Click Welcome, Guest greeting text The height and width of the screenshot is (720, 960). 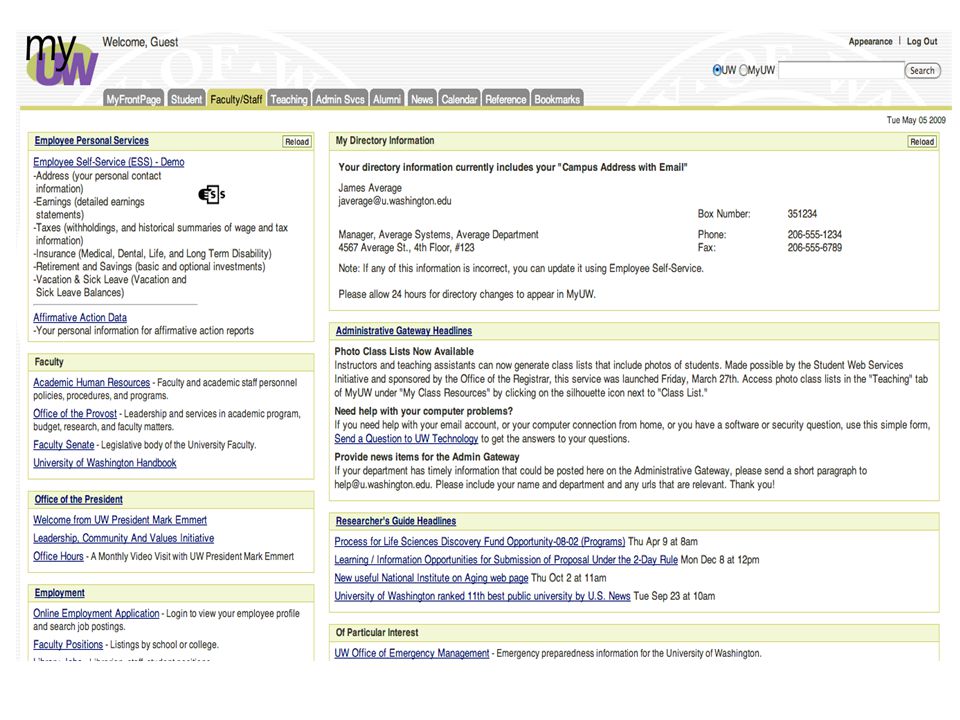coord(140,42)
